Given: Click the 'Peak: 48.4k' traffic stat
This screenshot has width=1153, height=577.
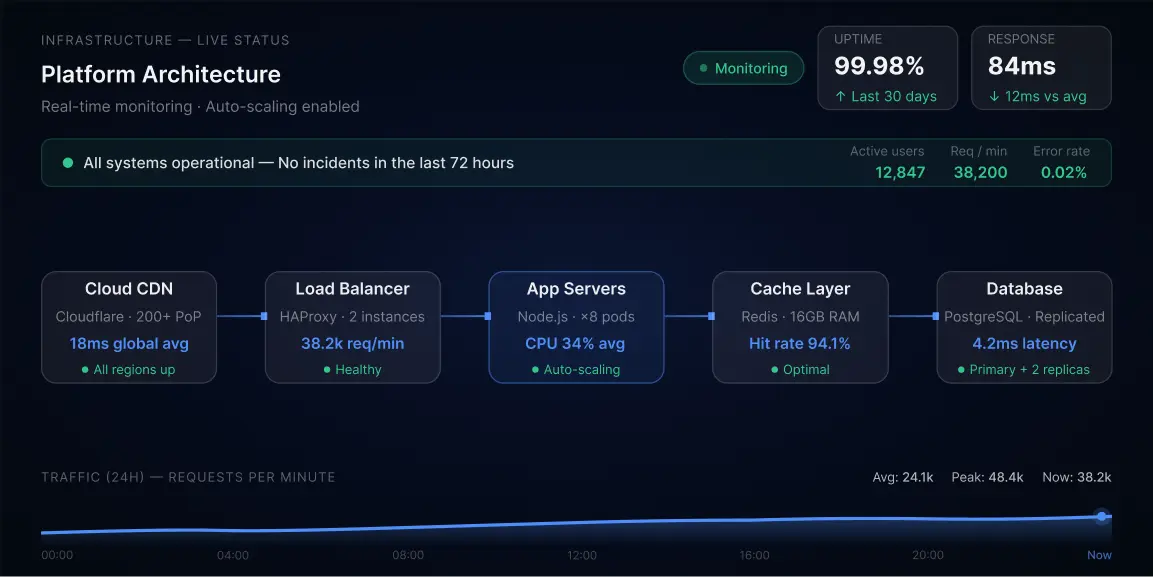Looking at the screenshot, I should (988, 477).
